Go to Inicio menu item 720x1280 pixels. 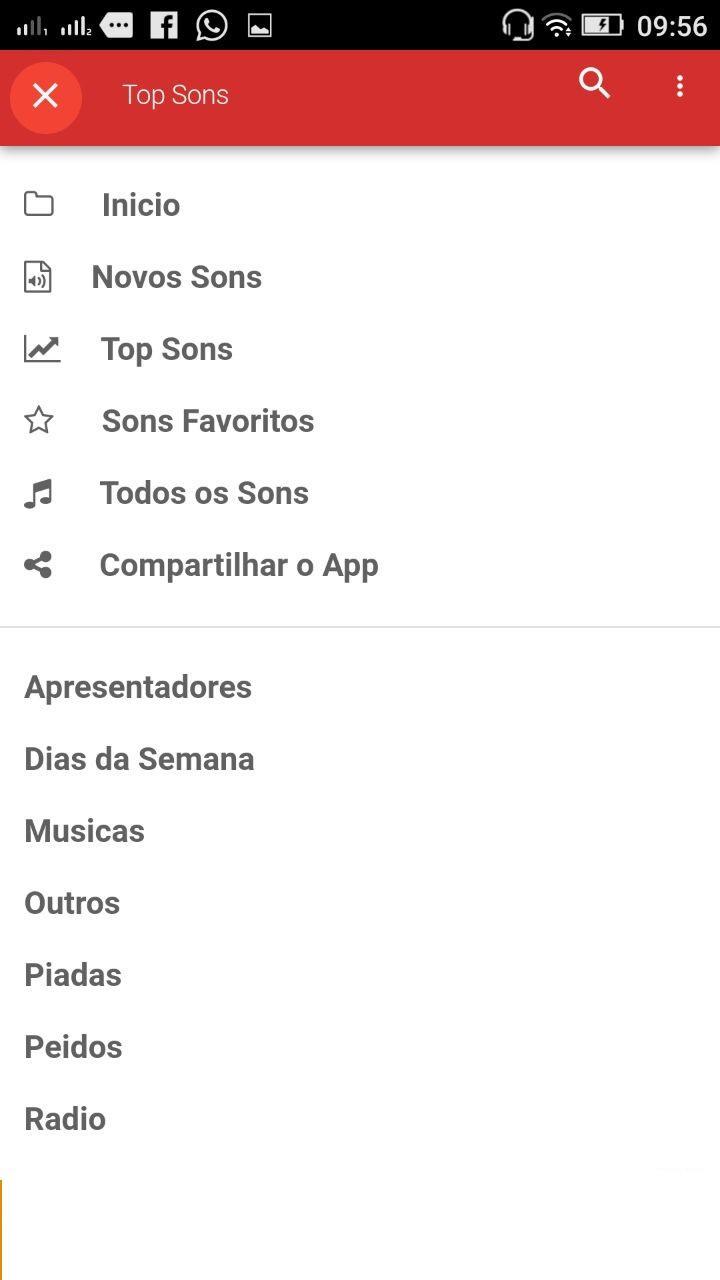point(141,205)
